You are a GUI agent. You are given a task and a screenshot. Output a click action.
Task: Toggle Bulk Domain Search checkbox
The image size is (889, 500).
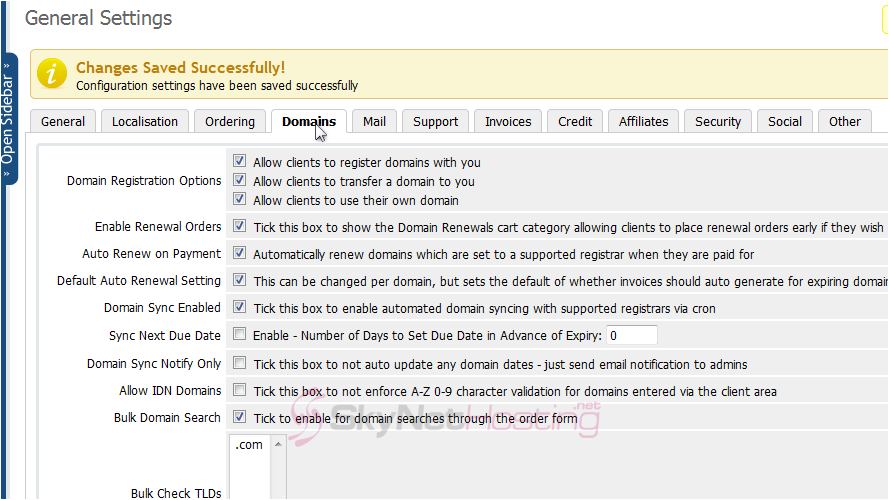(239, 417)
